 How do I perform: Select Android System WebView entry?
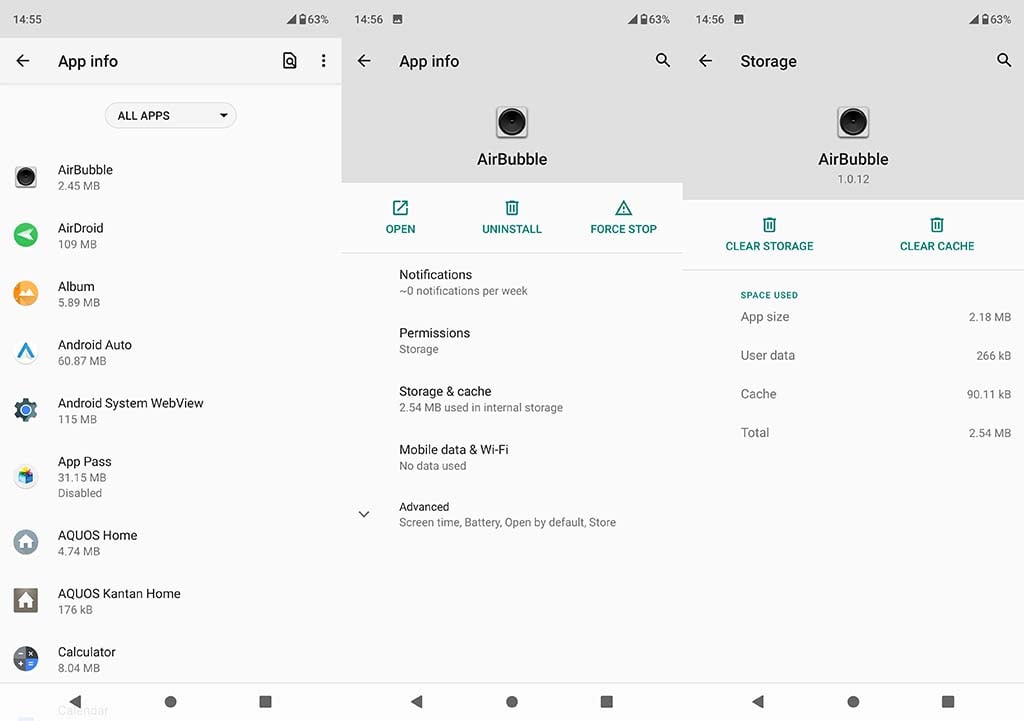point(170,410)
